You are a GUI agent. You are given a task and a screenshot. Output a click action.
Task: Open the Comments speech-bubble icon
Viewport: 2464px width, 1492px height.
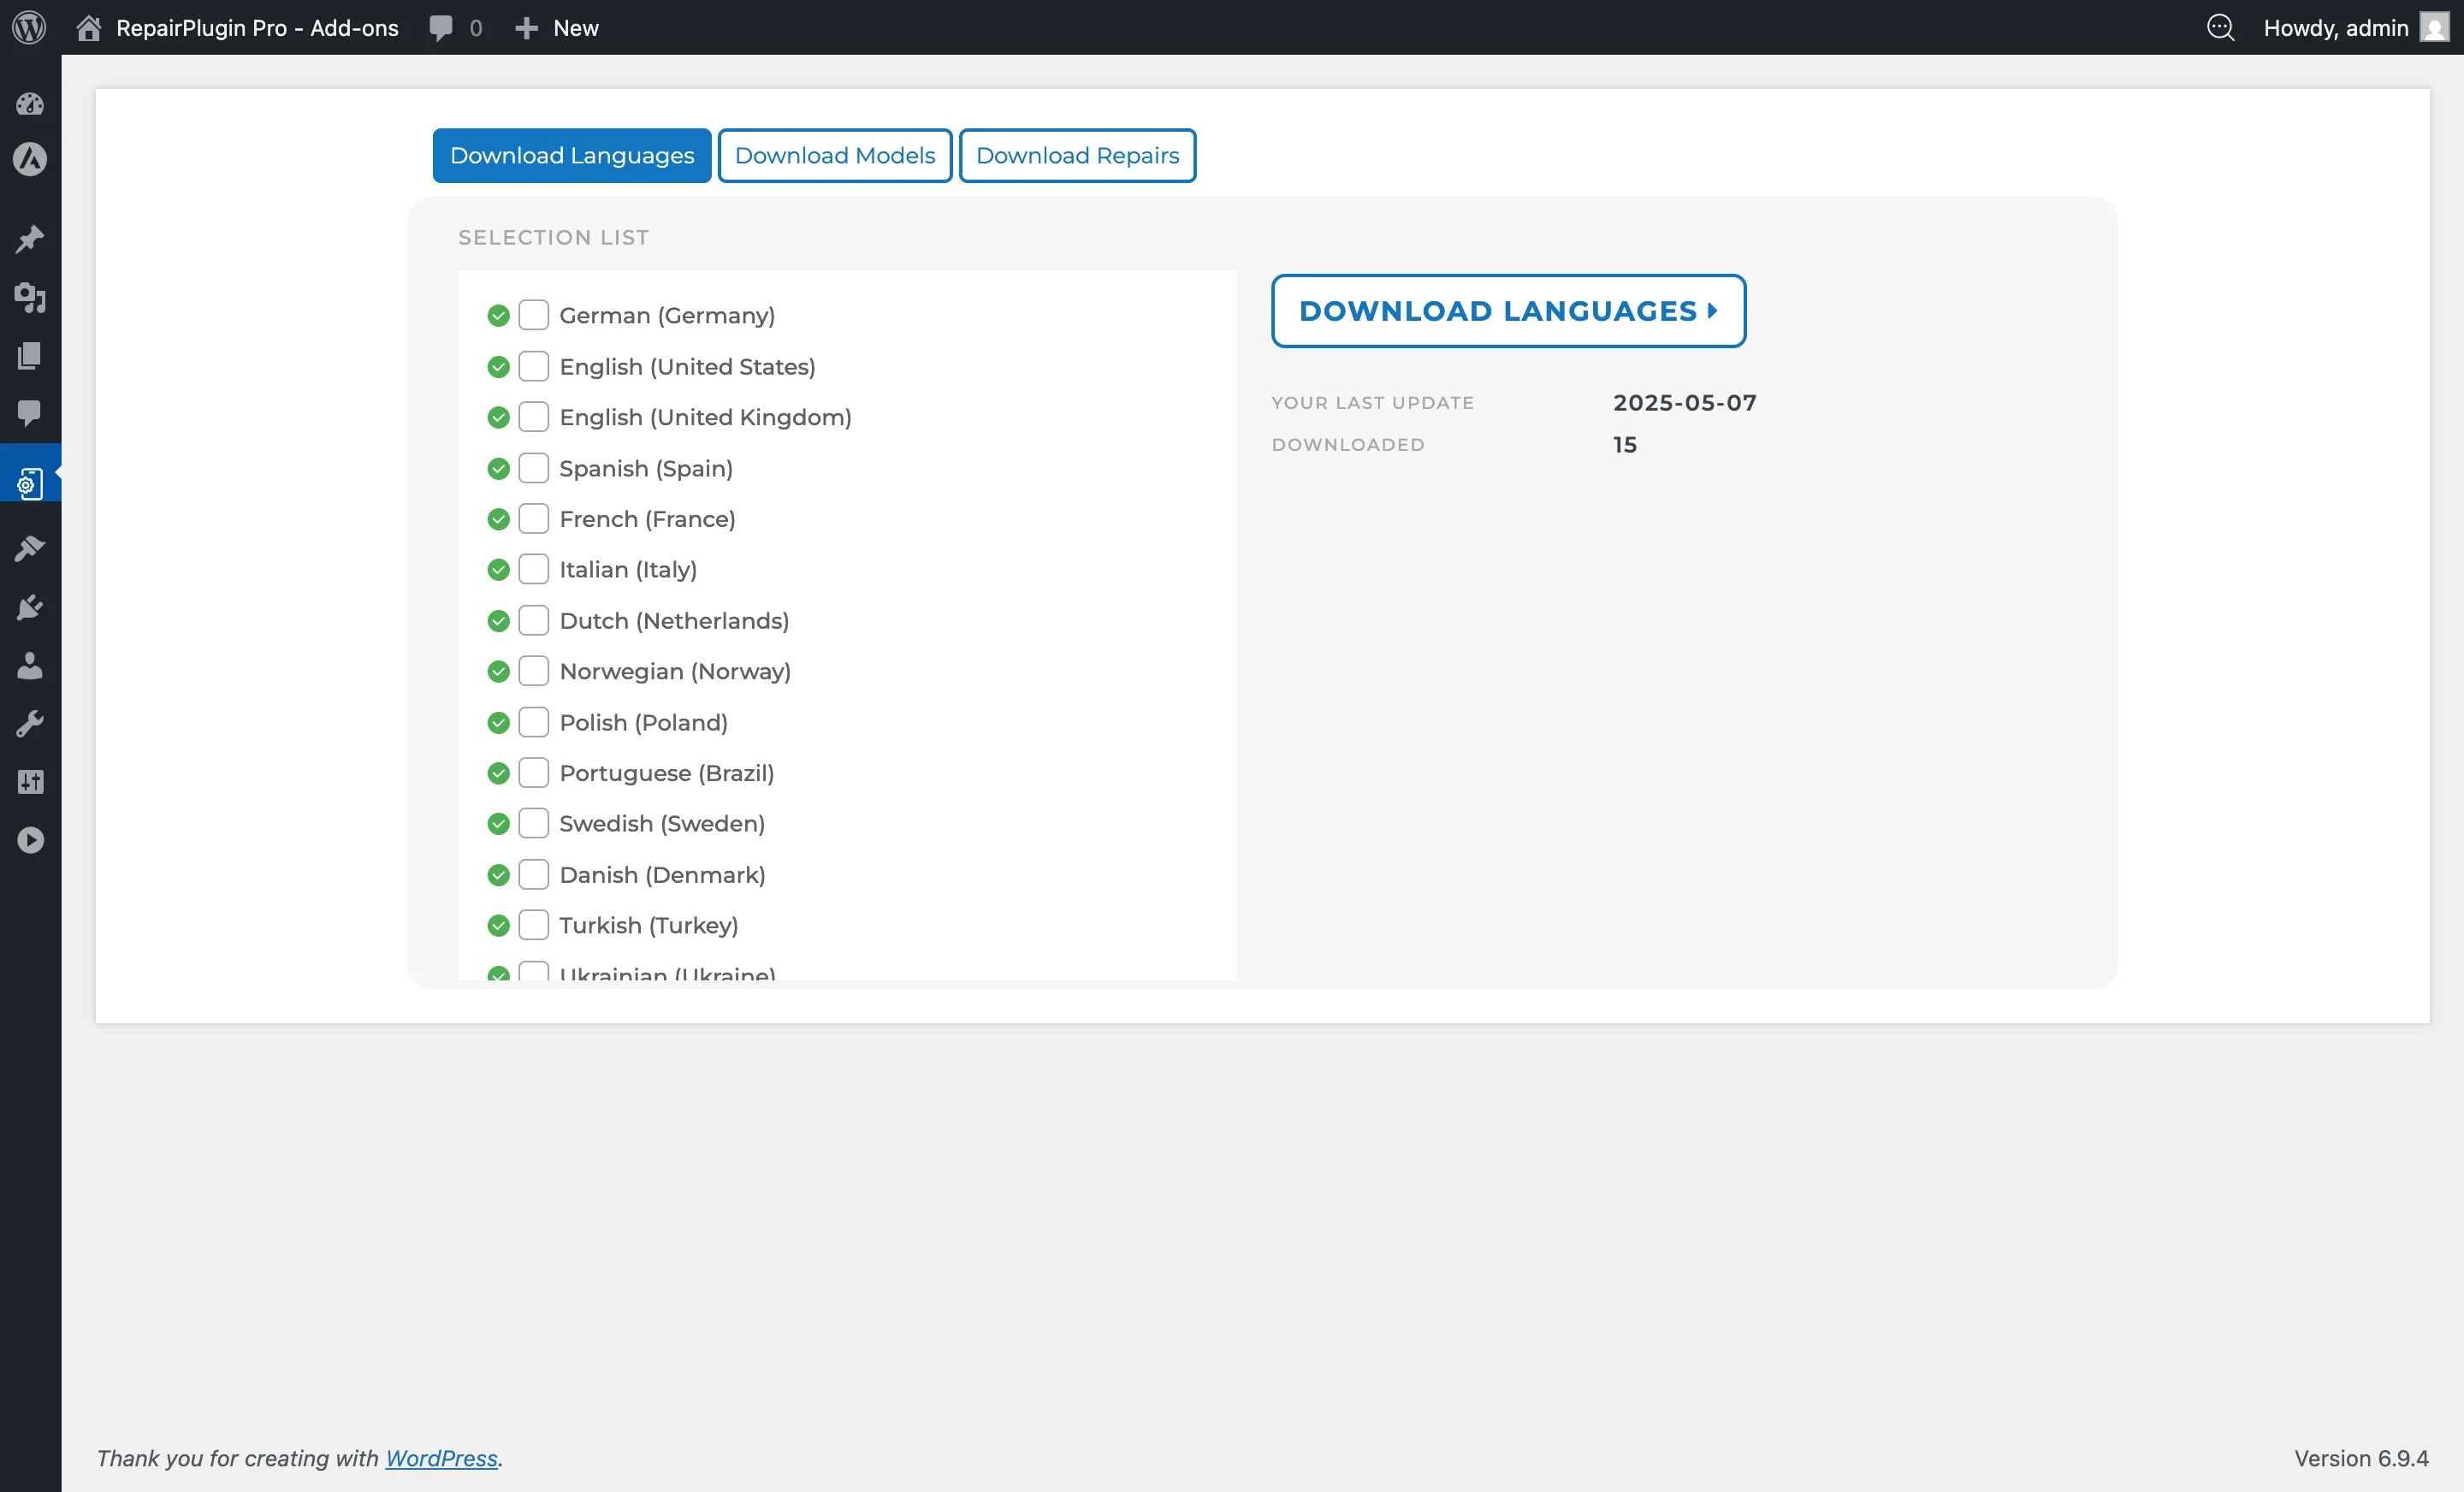coord(30,414)
